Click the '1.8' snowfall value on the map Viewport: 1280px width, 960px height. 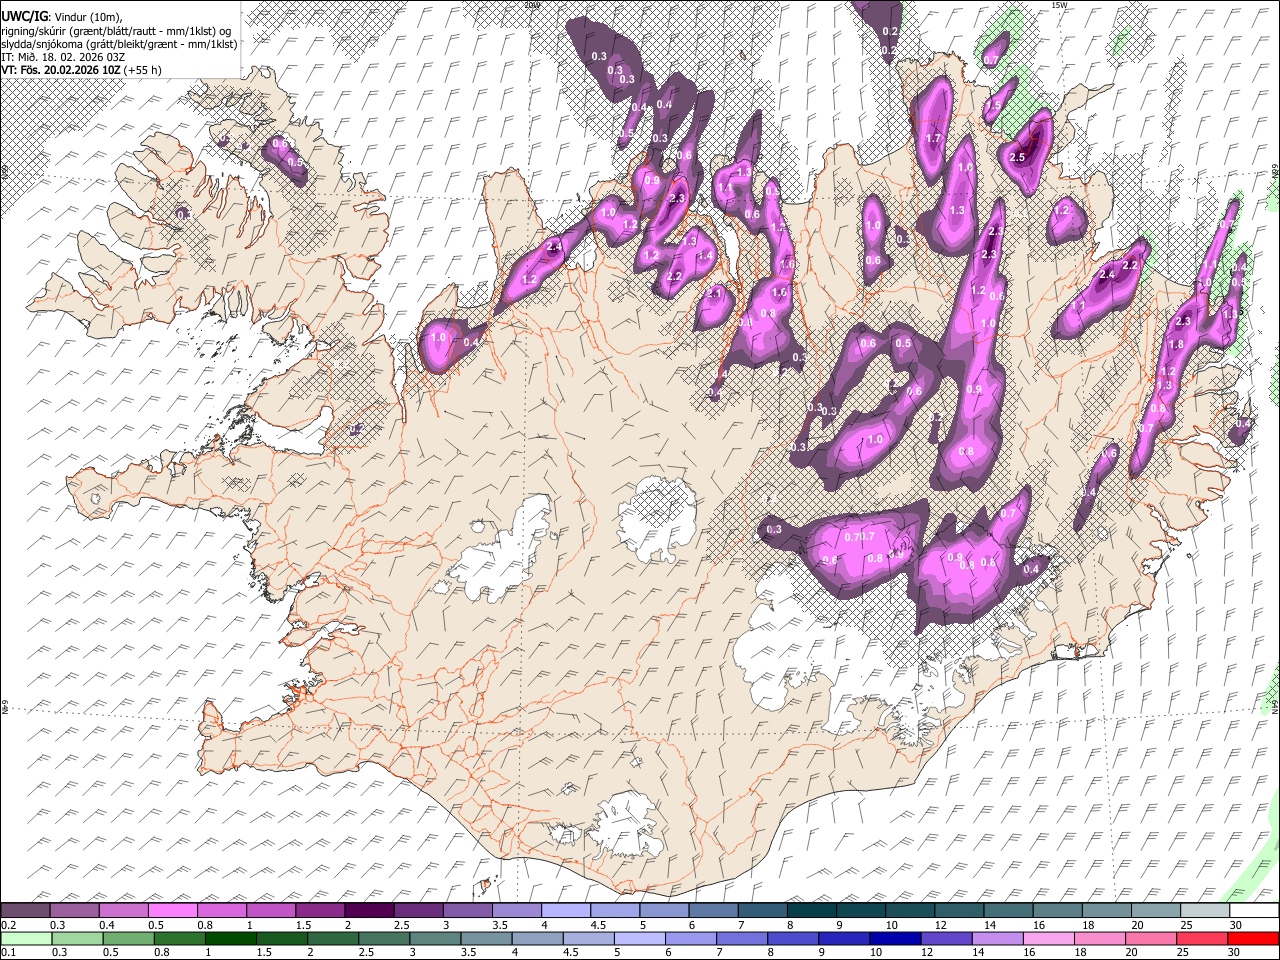click(x=1176, y=345)
